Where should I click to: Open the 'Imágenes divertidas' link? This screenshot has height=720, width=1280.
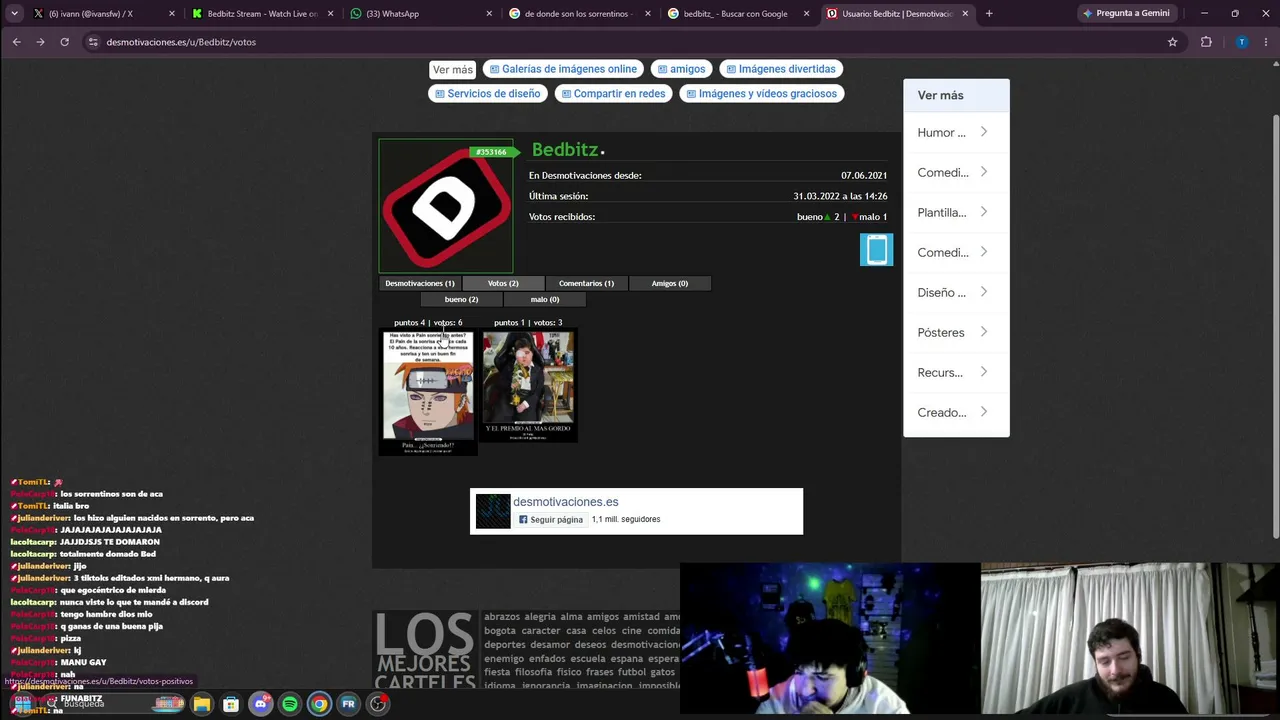781,69
